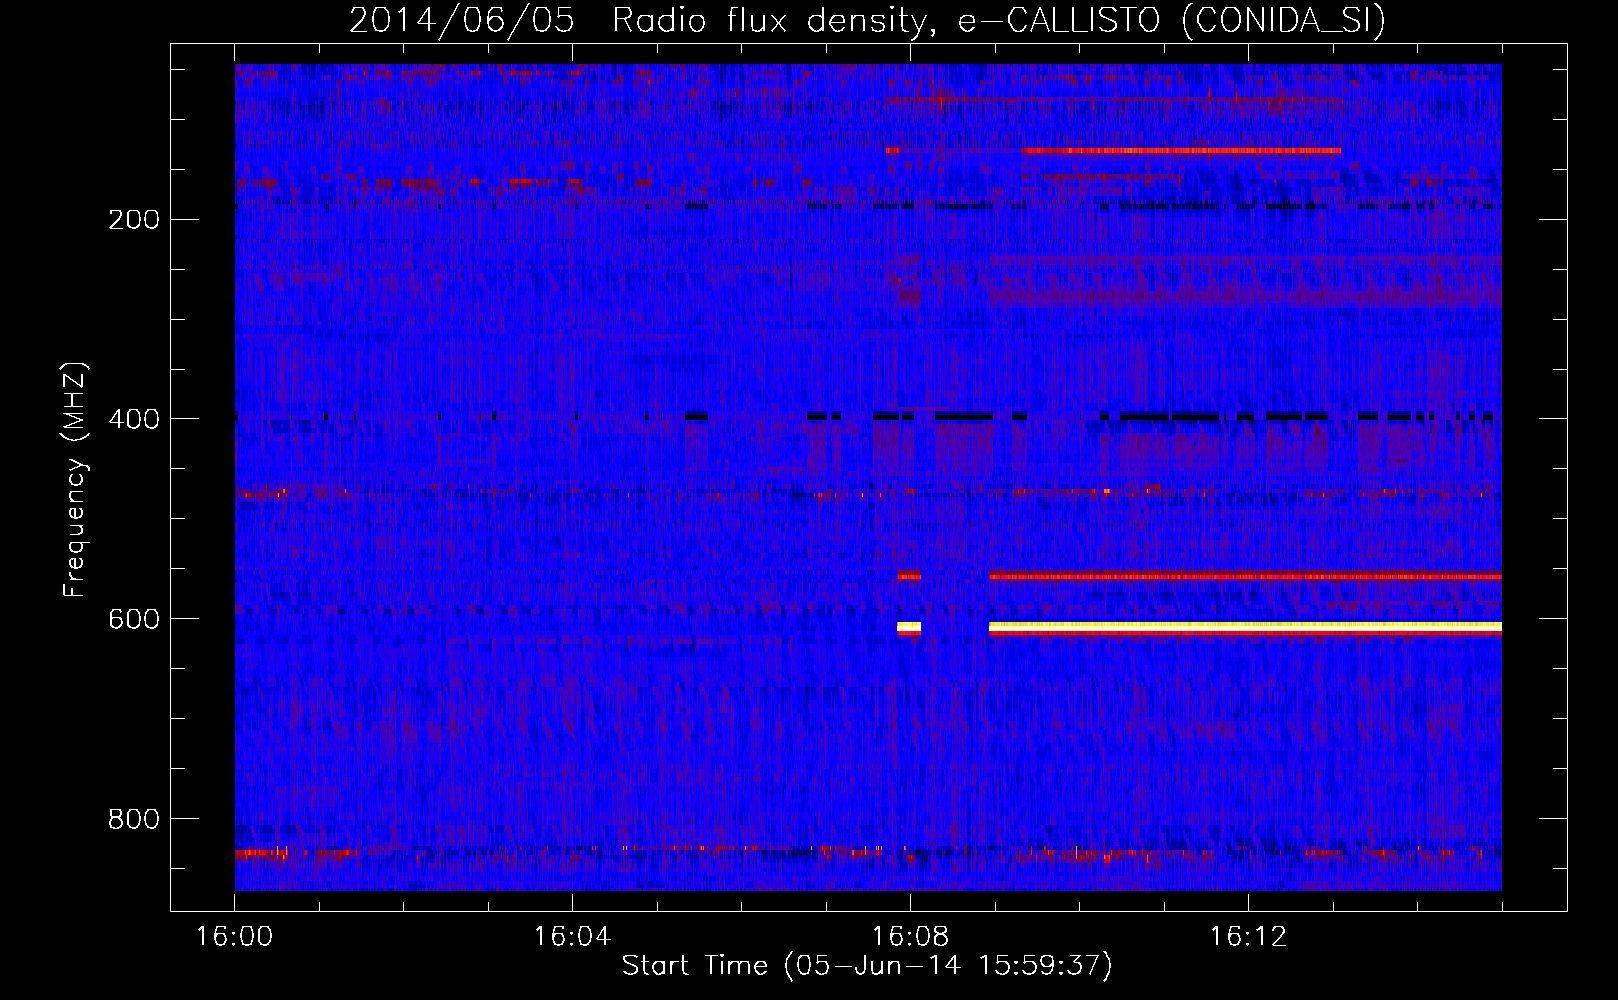Screen dimensions: 1618x1000
Task: Click the '16:04' time tick label
Action: click(x=572, y=937)
